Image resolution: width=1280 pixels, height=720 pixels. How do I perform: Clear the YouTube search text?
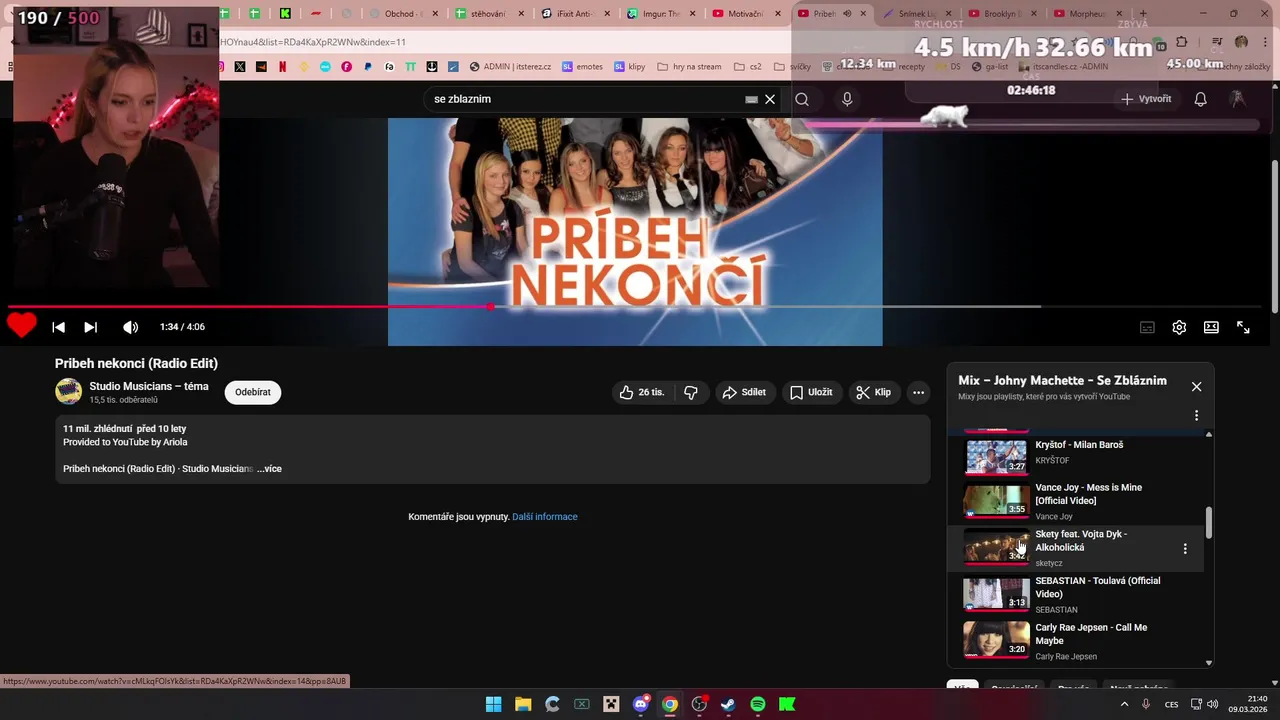click(770, 99)
